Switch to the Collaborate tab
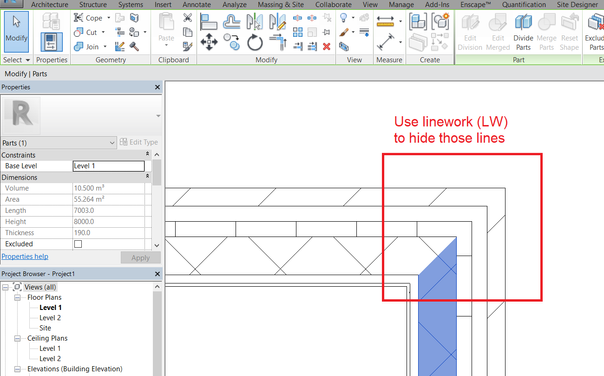604x376 pixels. pyautogui.click(x=333, y=5)
